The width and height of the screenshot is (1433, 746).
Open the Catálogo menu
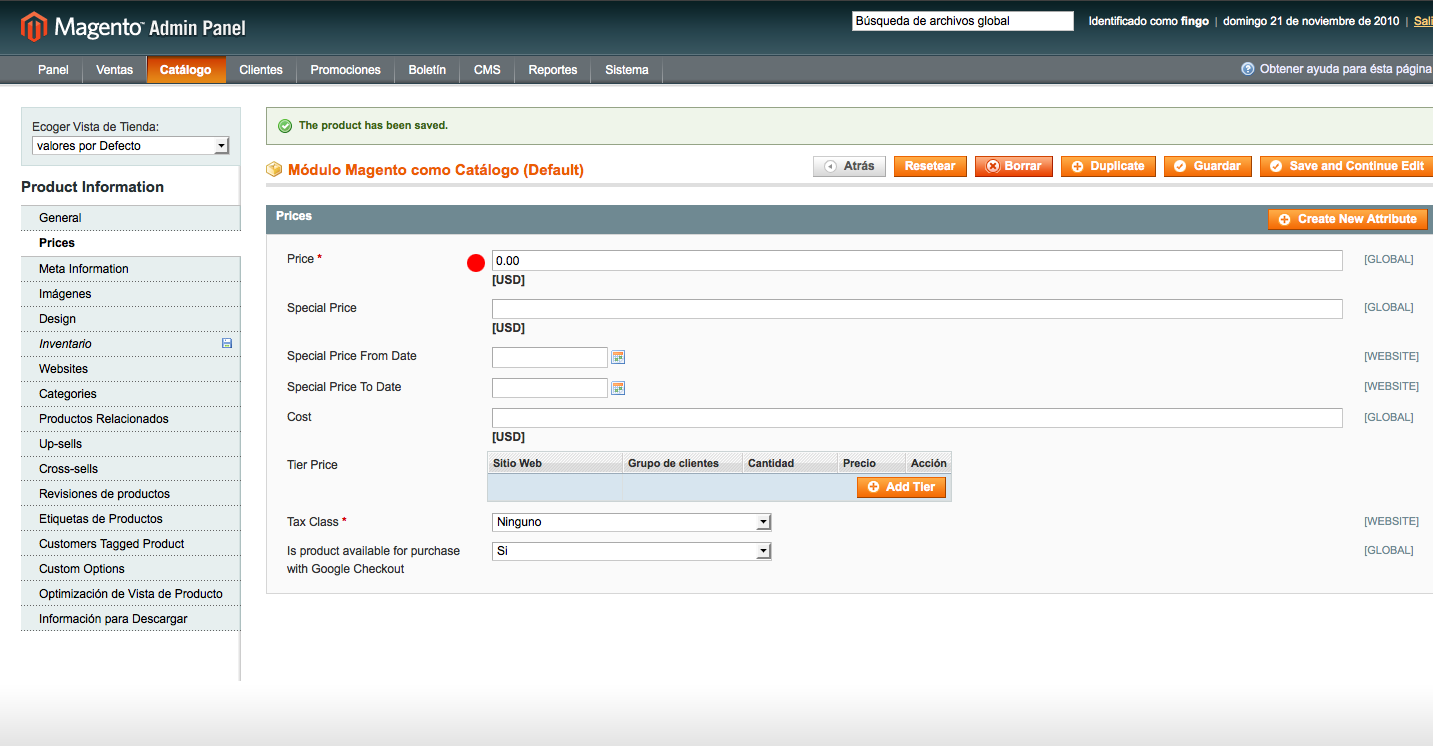click(x=186, y=70)
